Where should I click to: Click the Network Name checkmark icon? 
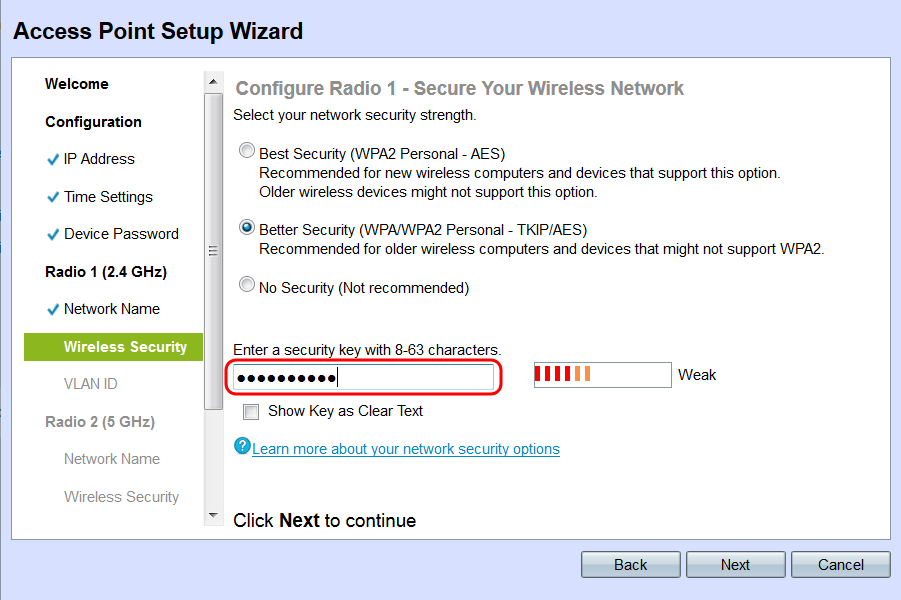point(53,310)
